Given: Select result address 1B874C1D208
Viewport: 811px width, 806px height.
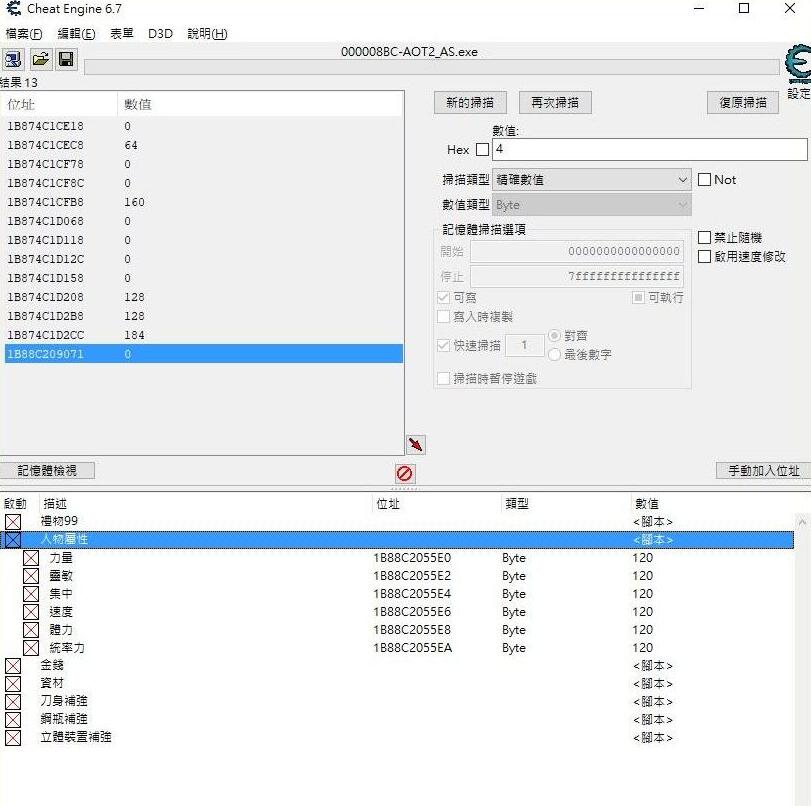Looking at the screenshot, I should point(45,297).
